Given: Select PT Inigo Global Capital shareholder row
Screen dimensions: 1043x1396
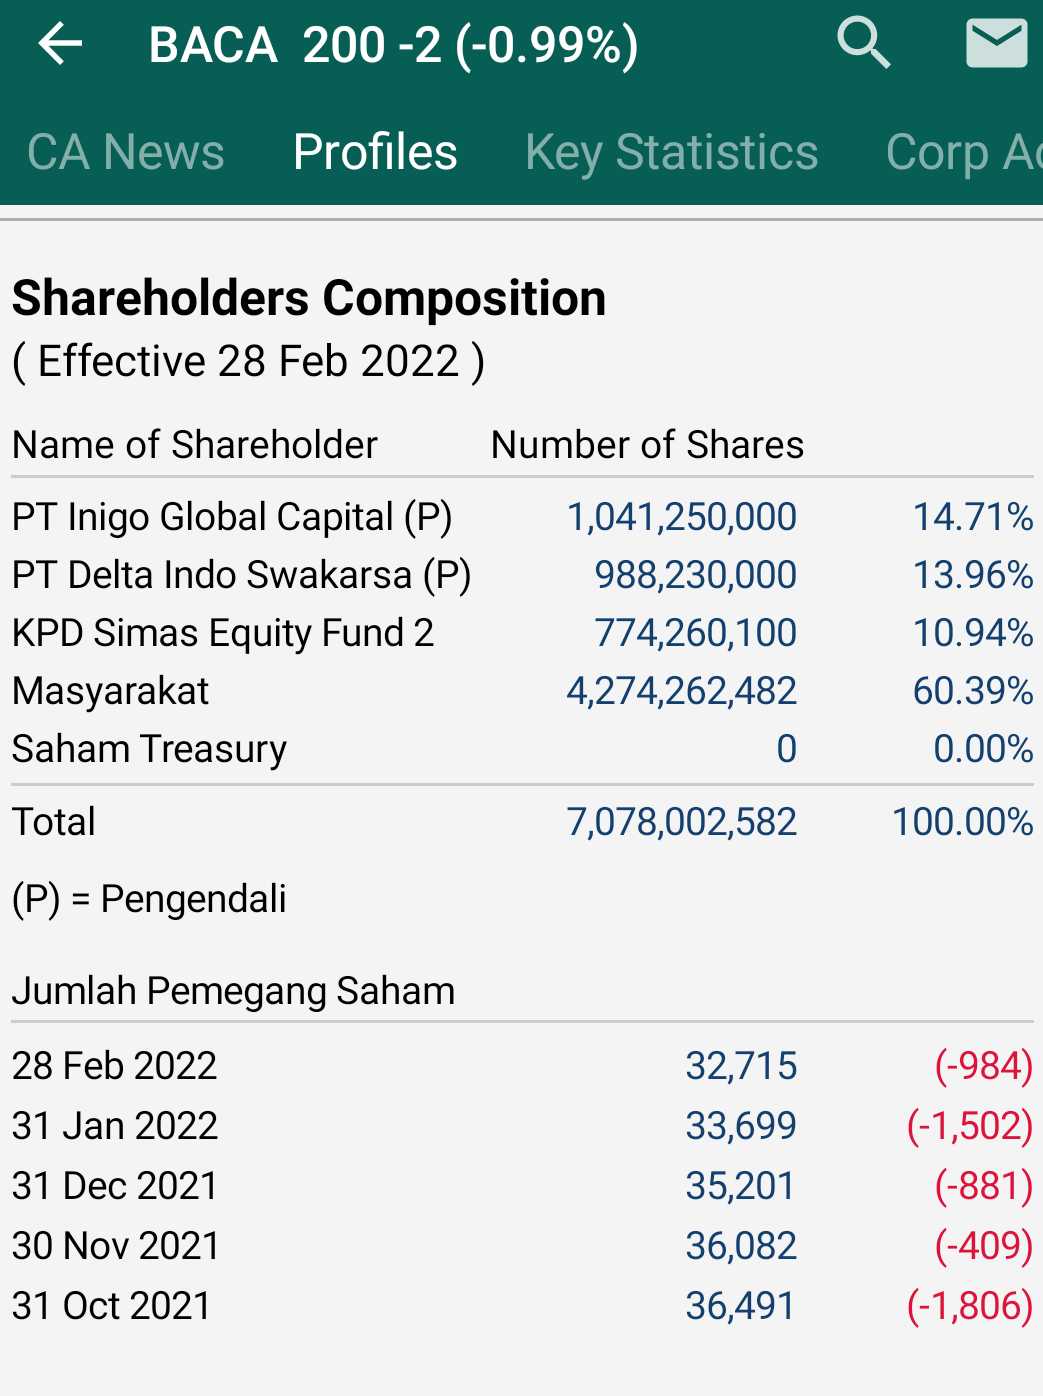Looking at the screenshot, I should [x=232, y=517].
